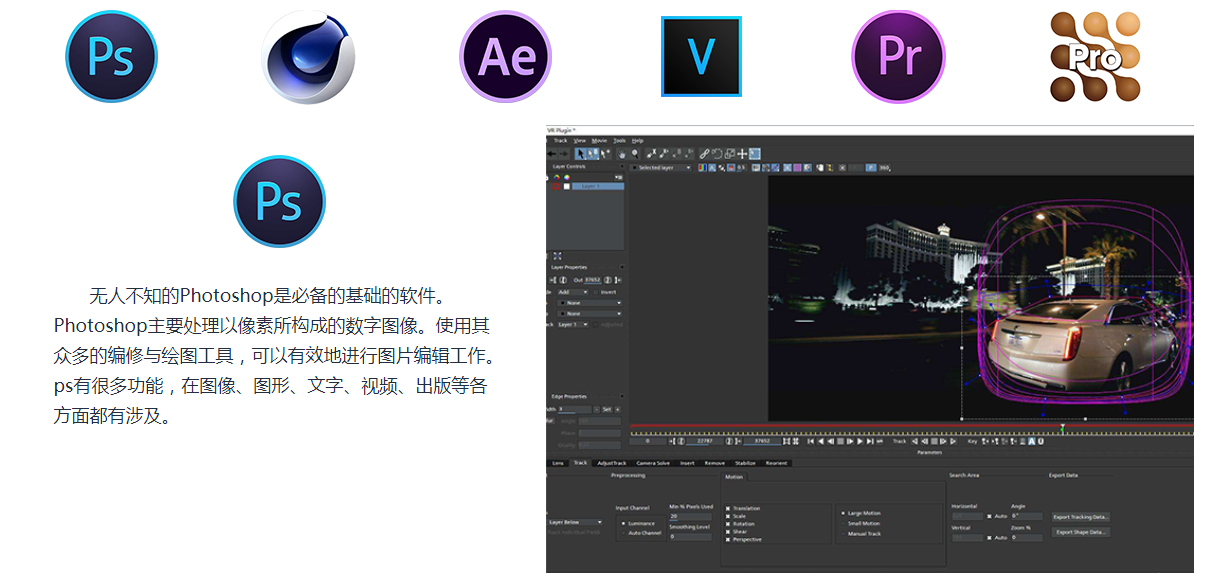Click the go to first frame control

coord(810,441)
